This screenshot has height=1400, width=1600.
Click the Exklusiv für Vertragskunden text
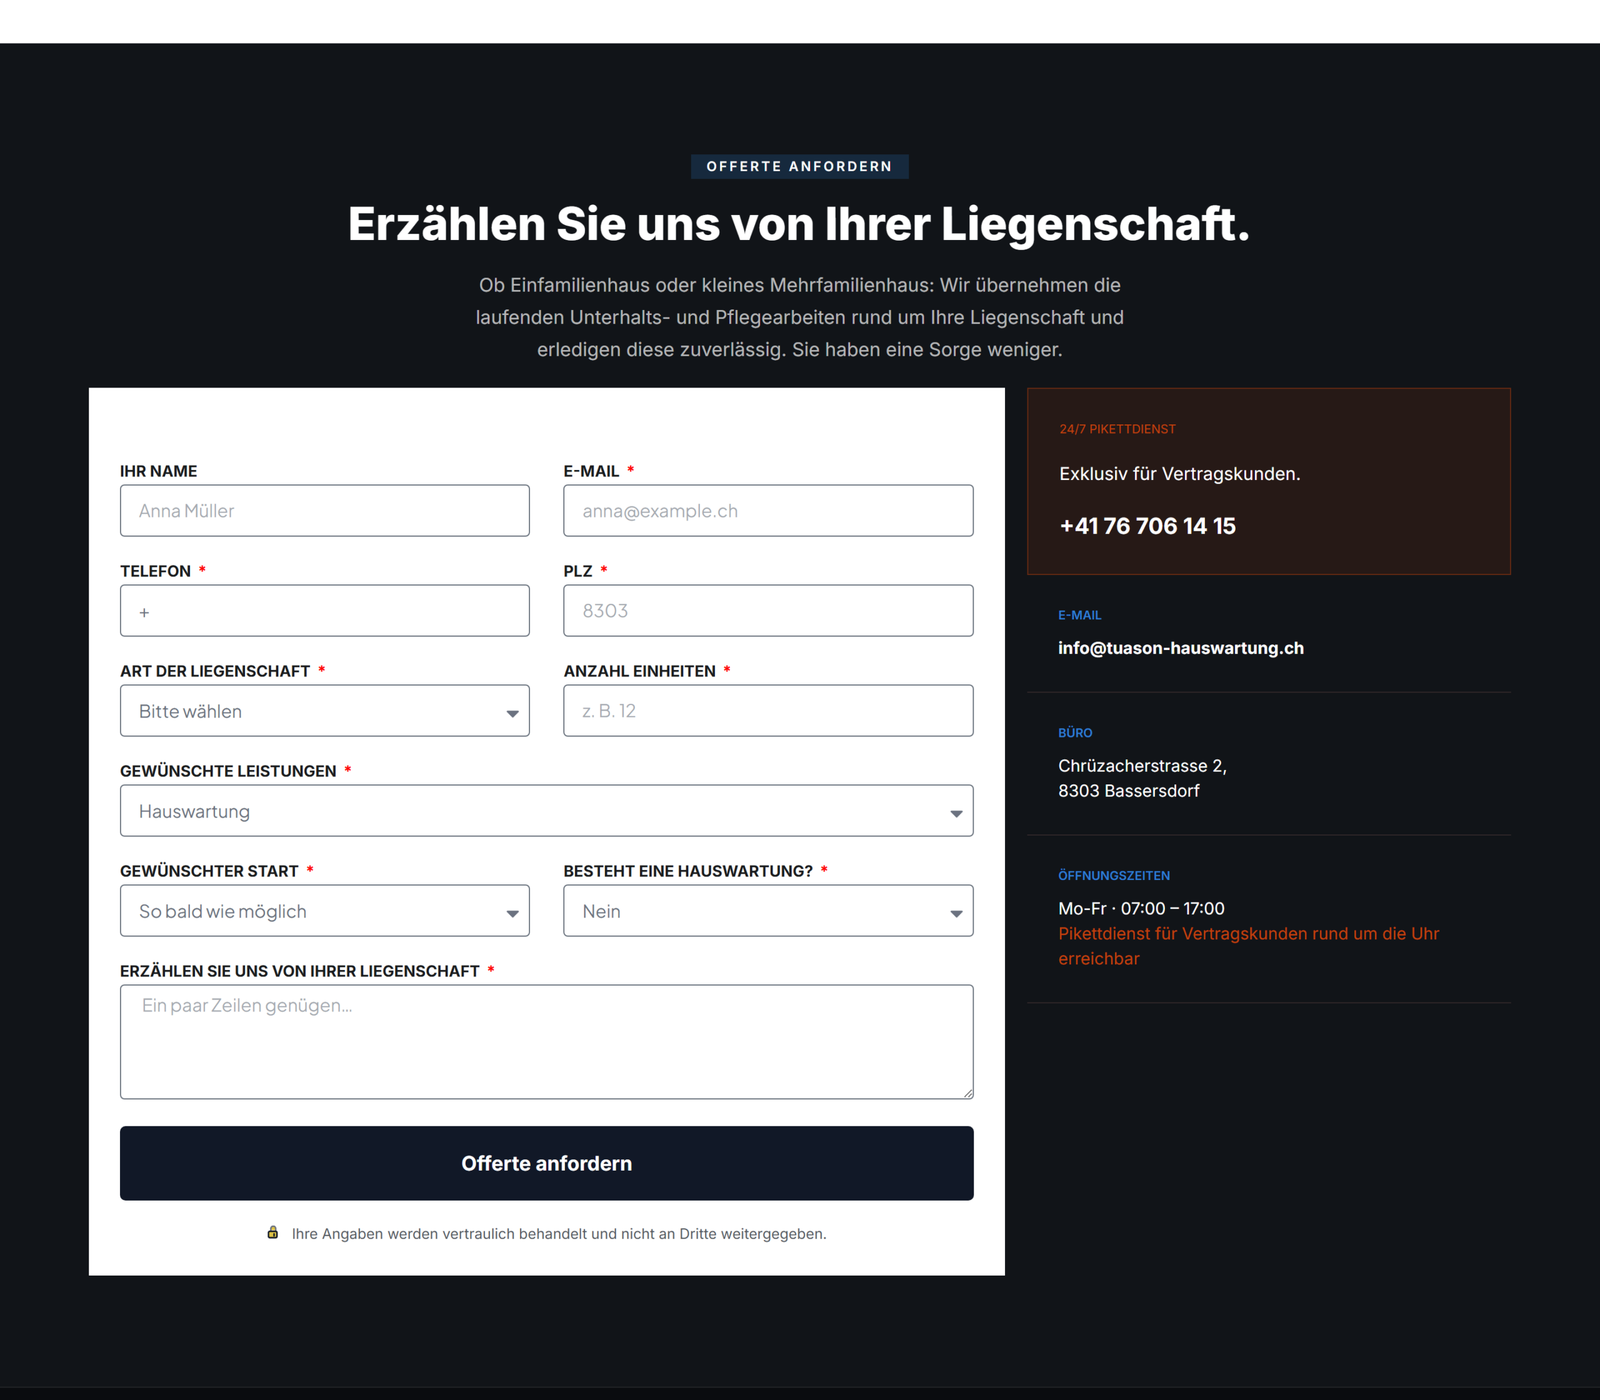point(1180,474)
